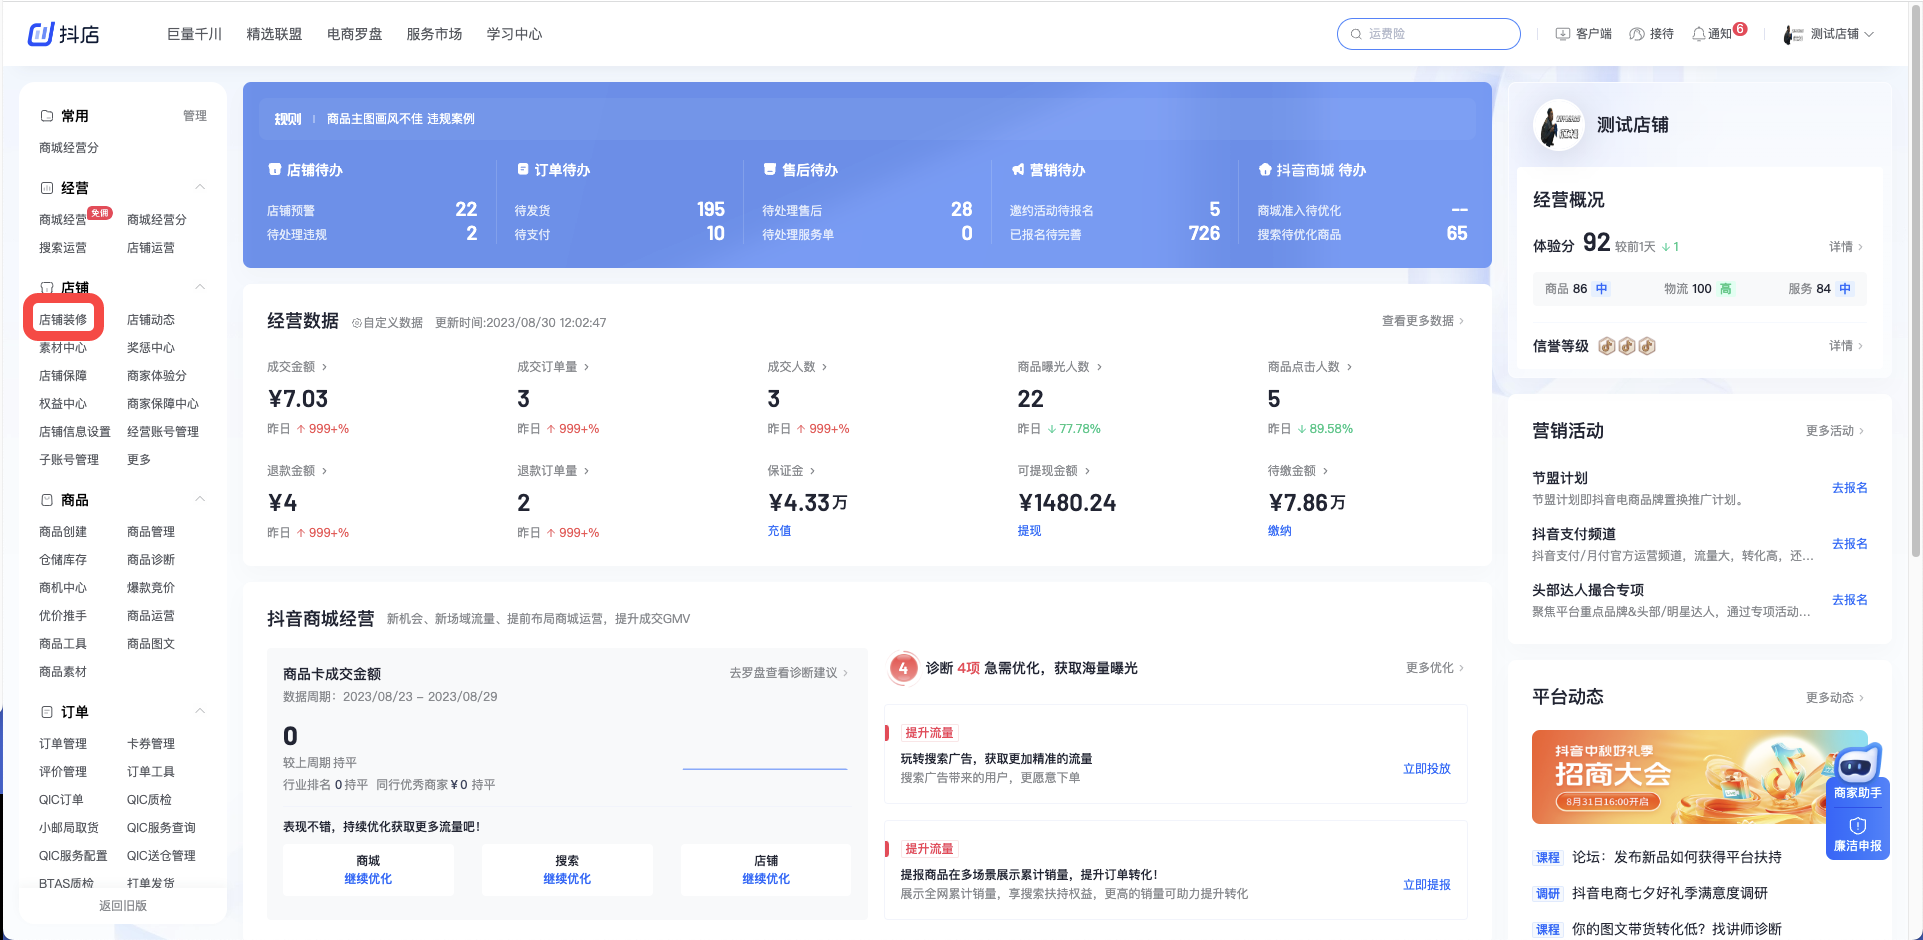The image size is (1923, 940).
Task: Click 去报名 for 节盟计划
Action: (1849, 488)
